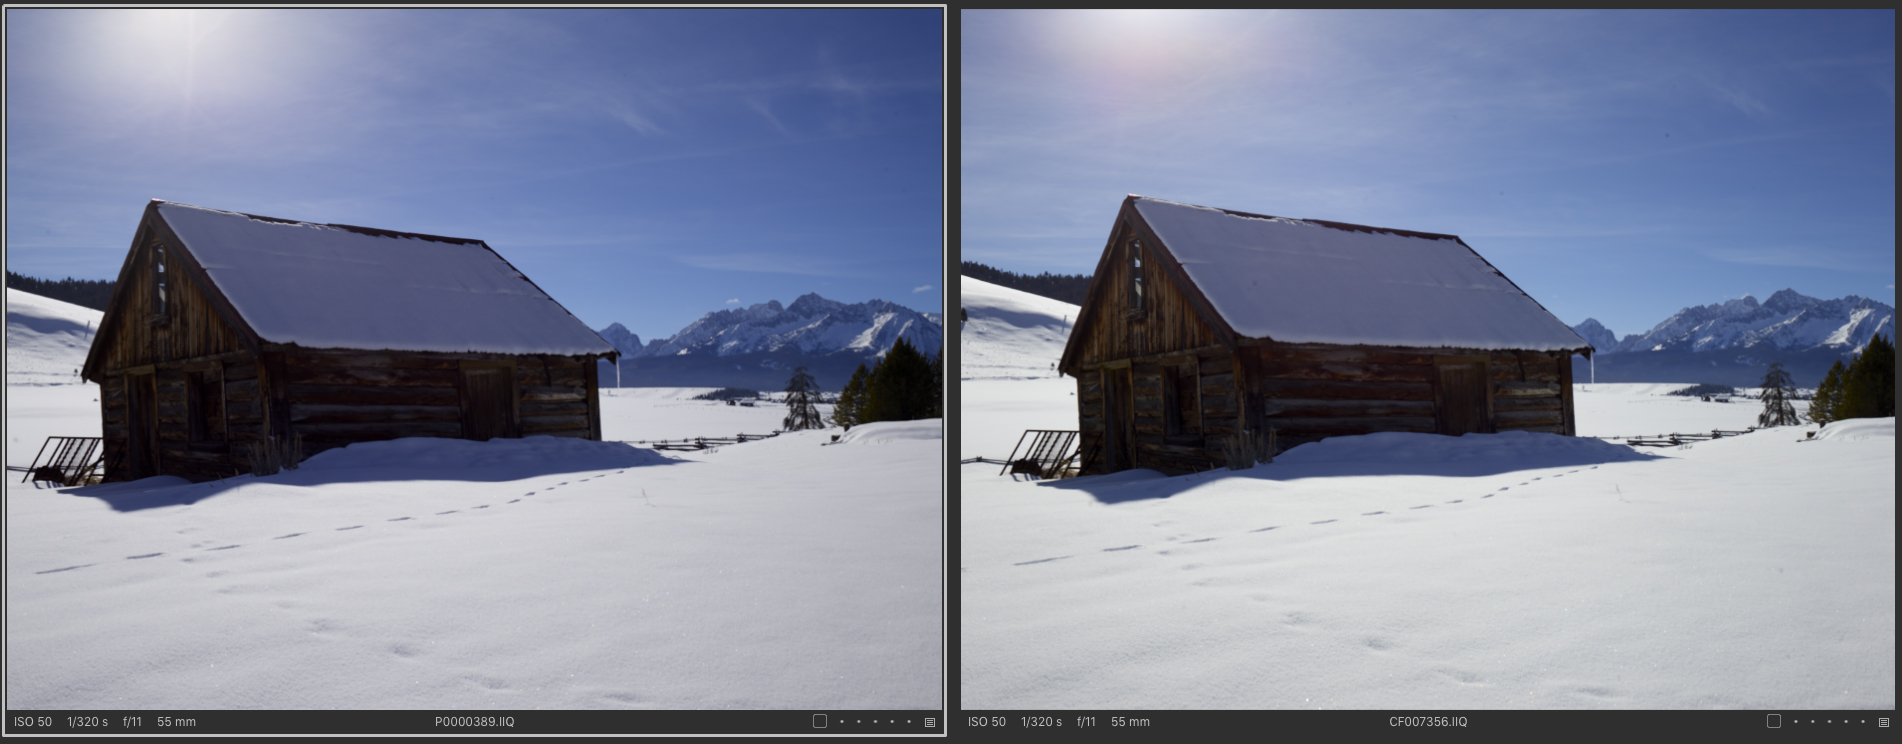The height and width of the screenshot is (744, 1902).
Task: Click ISO 50 label under left image
Action: [x=33, y=722]
